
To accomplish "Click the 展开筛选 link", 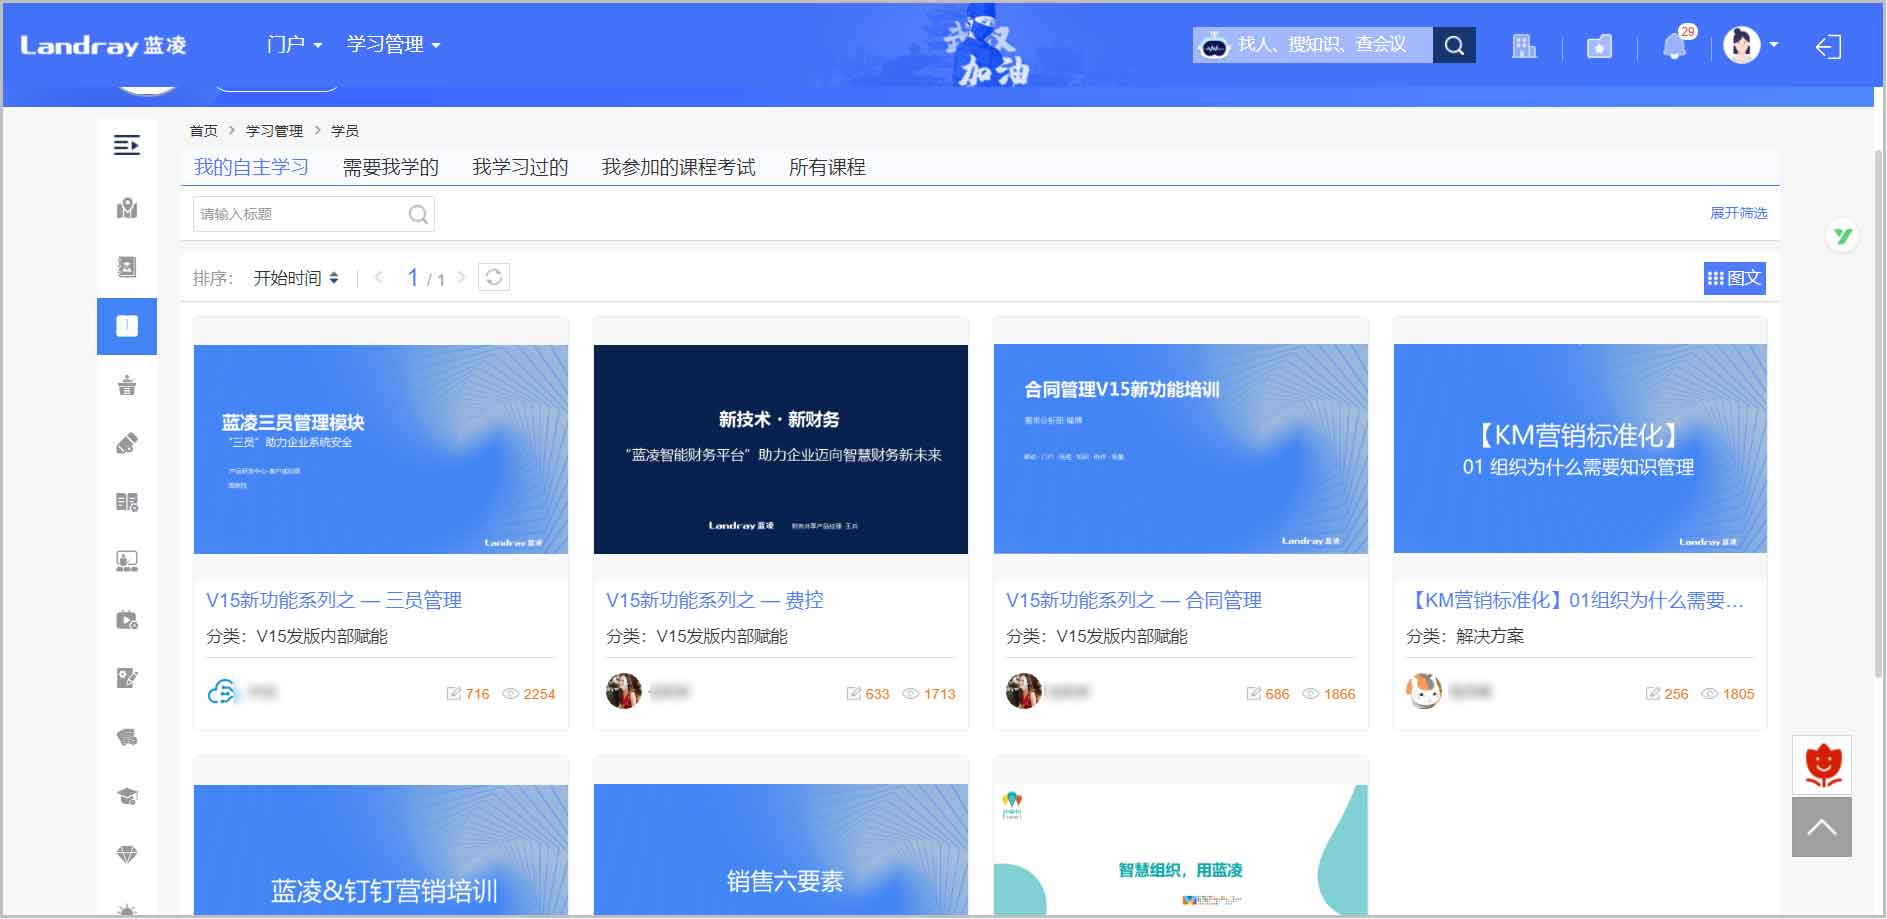I will click(x=1738, y=213).
